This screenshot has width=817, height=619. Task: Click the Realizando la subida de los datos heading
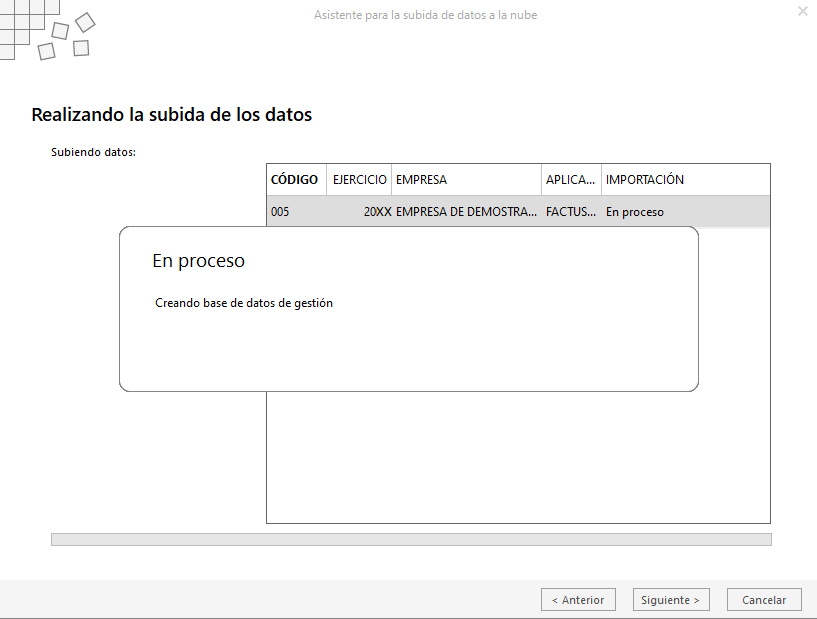tap(171, 115)
